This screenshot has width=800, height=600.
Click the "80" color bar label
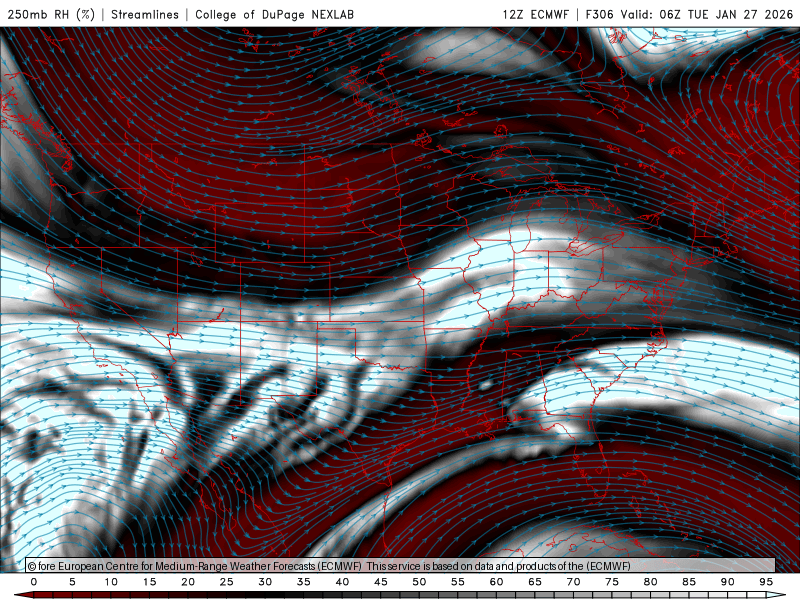pos(650,582)
